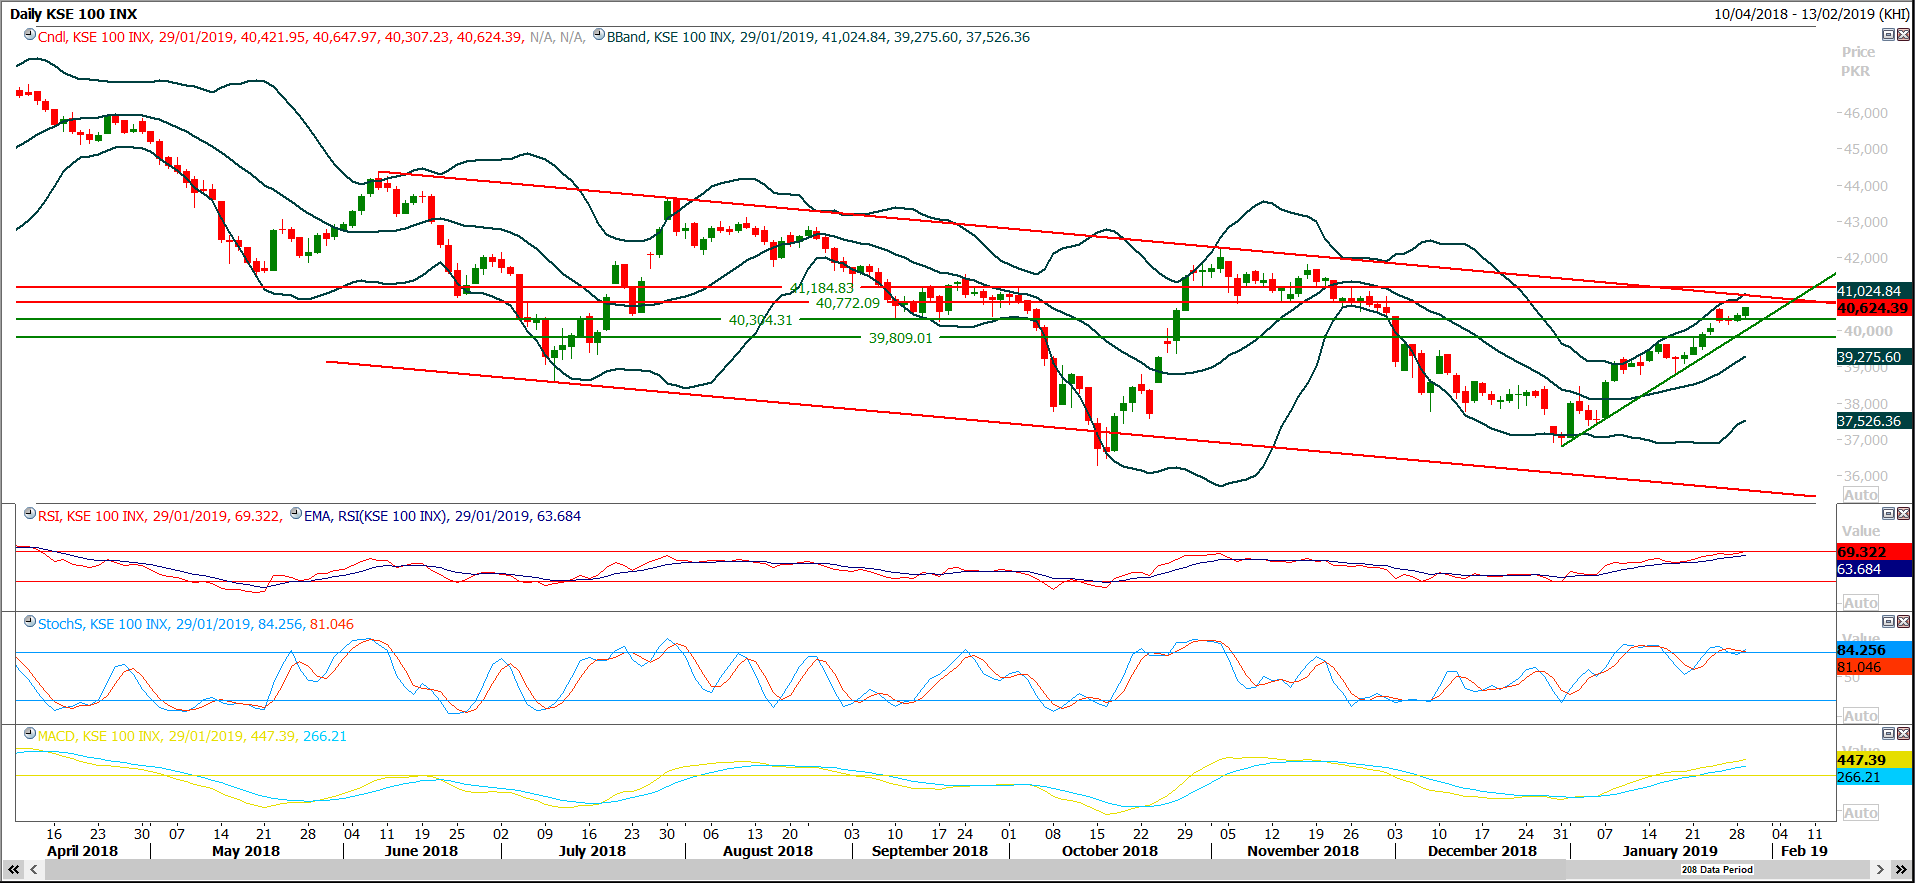Click the red 69.322 RSI value tag

[x=1874, y=552]
